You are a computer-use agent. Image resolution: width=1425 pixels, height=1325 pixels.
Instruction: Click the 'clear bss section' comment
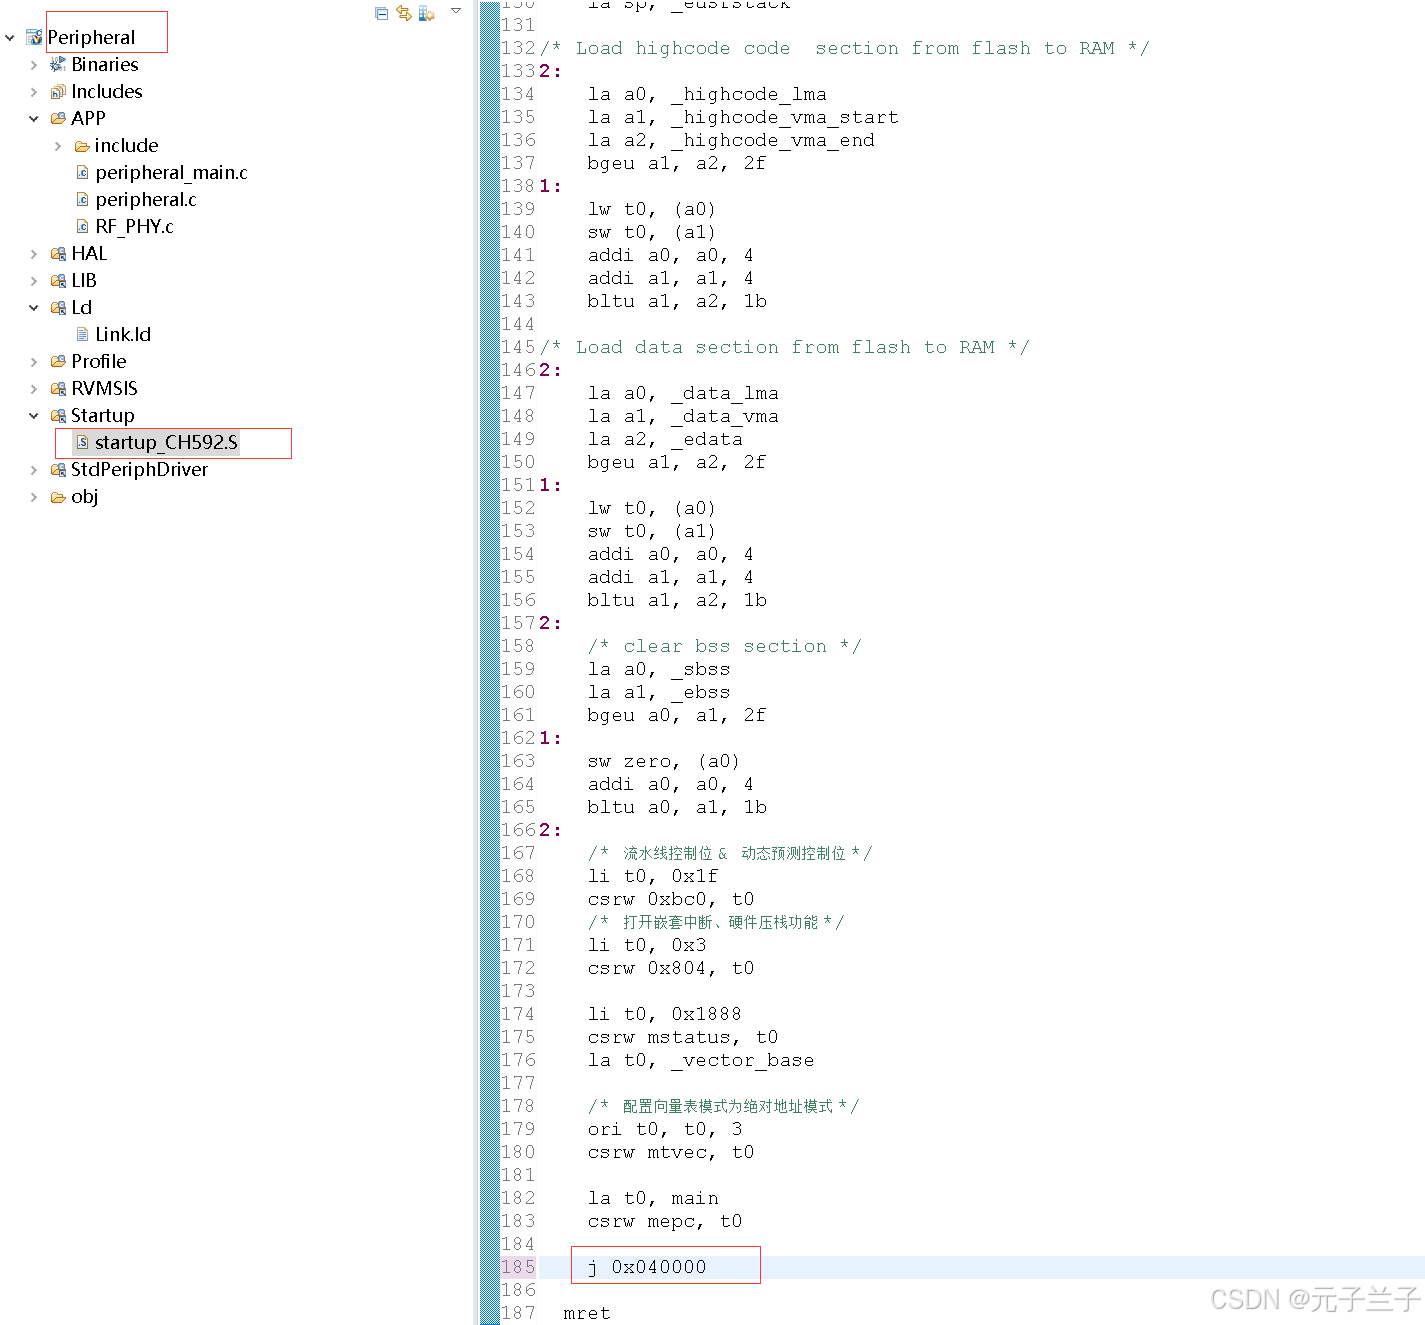click(725, 646)
